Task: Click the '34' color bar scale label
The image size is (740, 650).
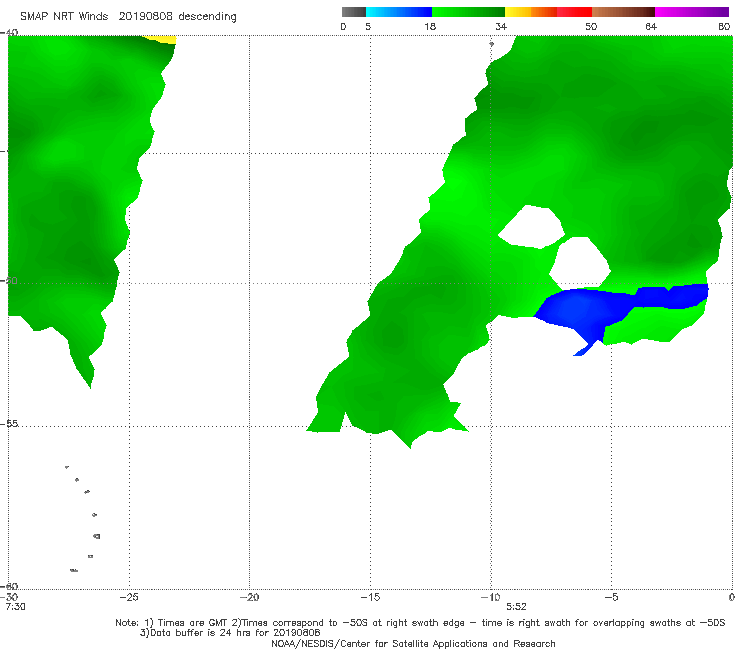Action: [x=501, y=27]
